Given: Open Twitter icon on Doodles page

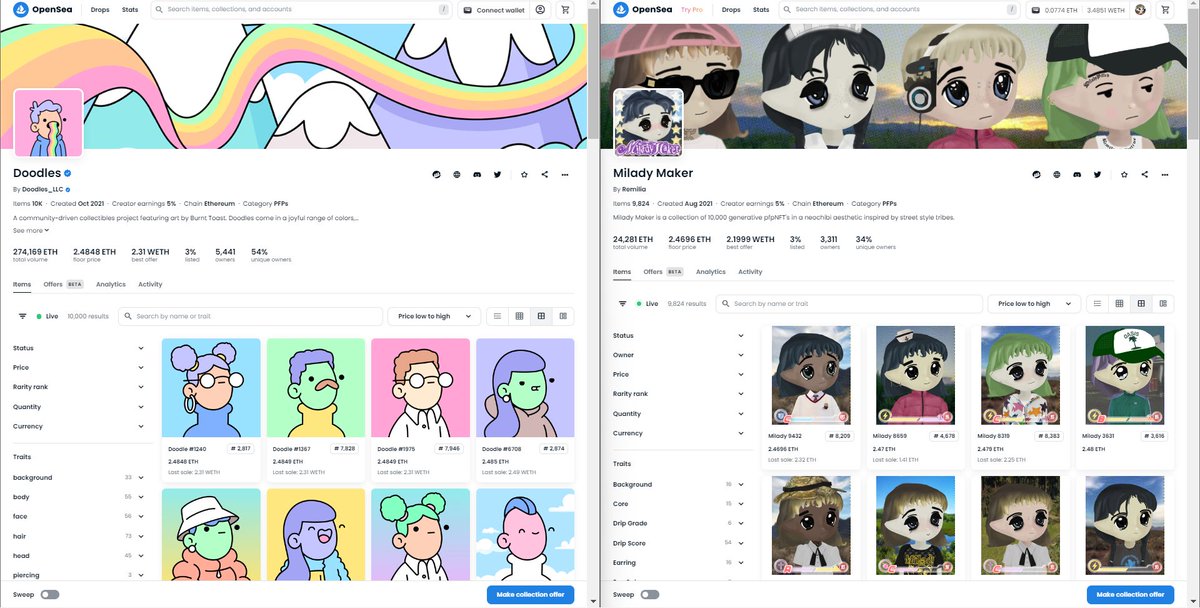Looking at the screenshot, I should point(497,174).
